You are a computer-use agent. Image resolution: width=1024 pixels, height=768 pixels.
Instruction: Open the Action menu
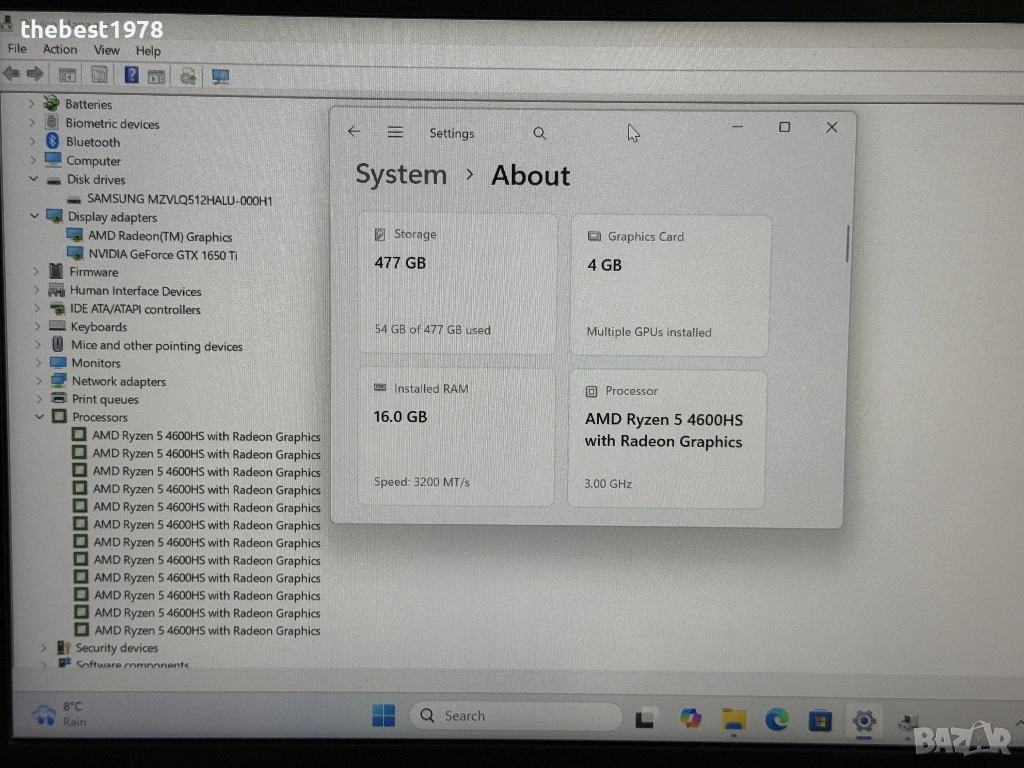pos(59,50)
